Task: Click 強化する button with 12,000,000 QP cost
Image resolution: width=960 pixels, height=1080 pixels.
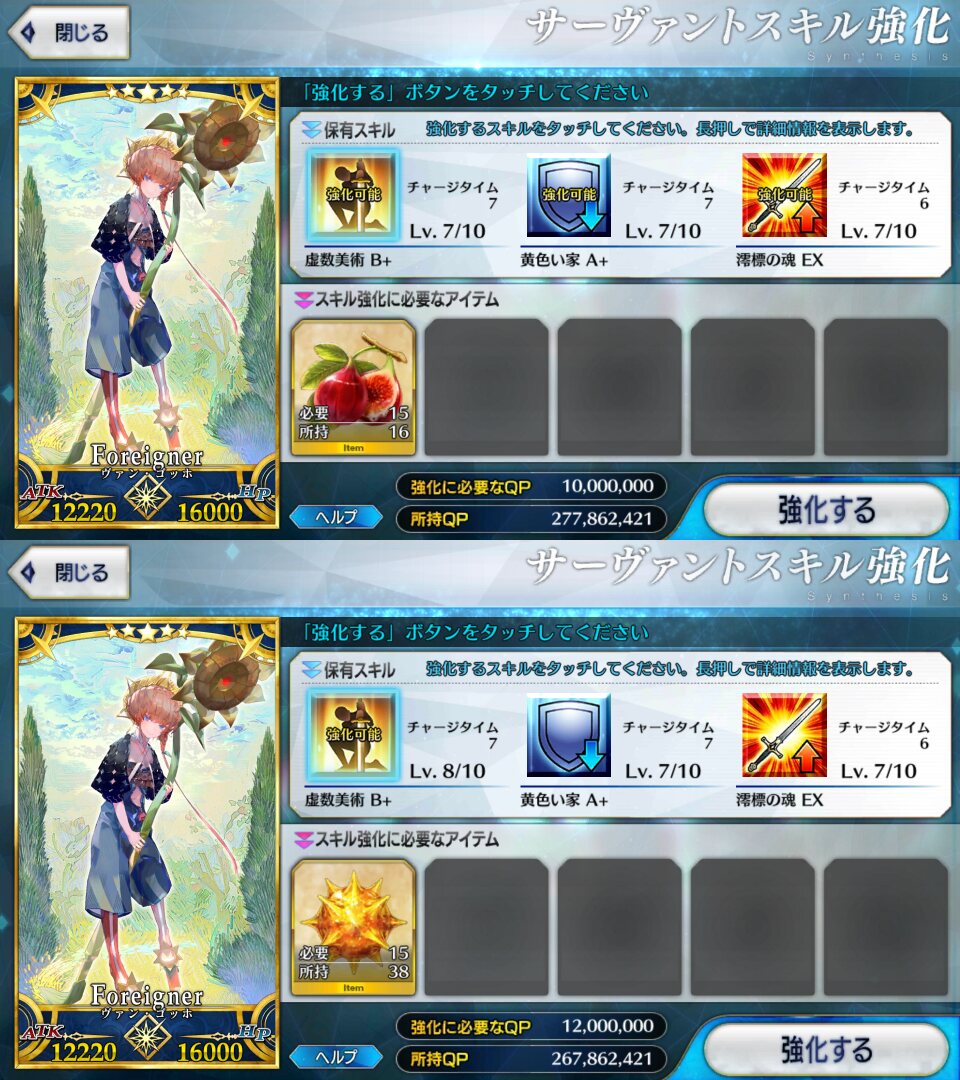Action: click(x=826, y=1050)
